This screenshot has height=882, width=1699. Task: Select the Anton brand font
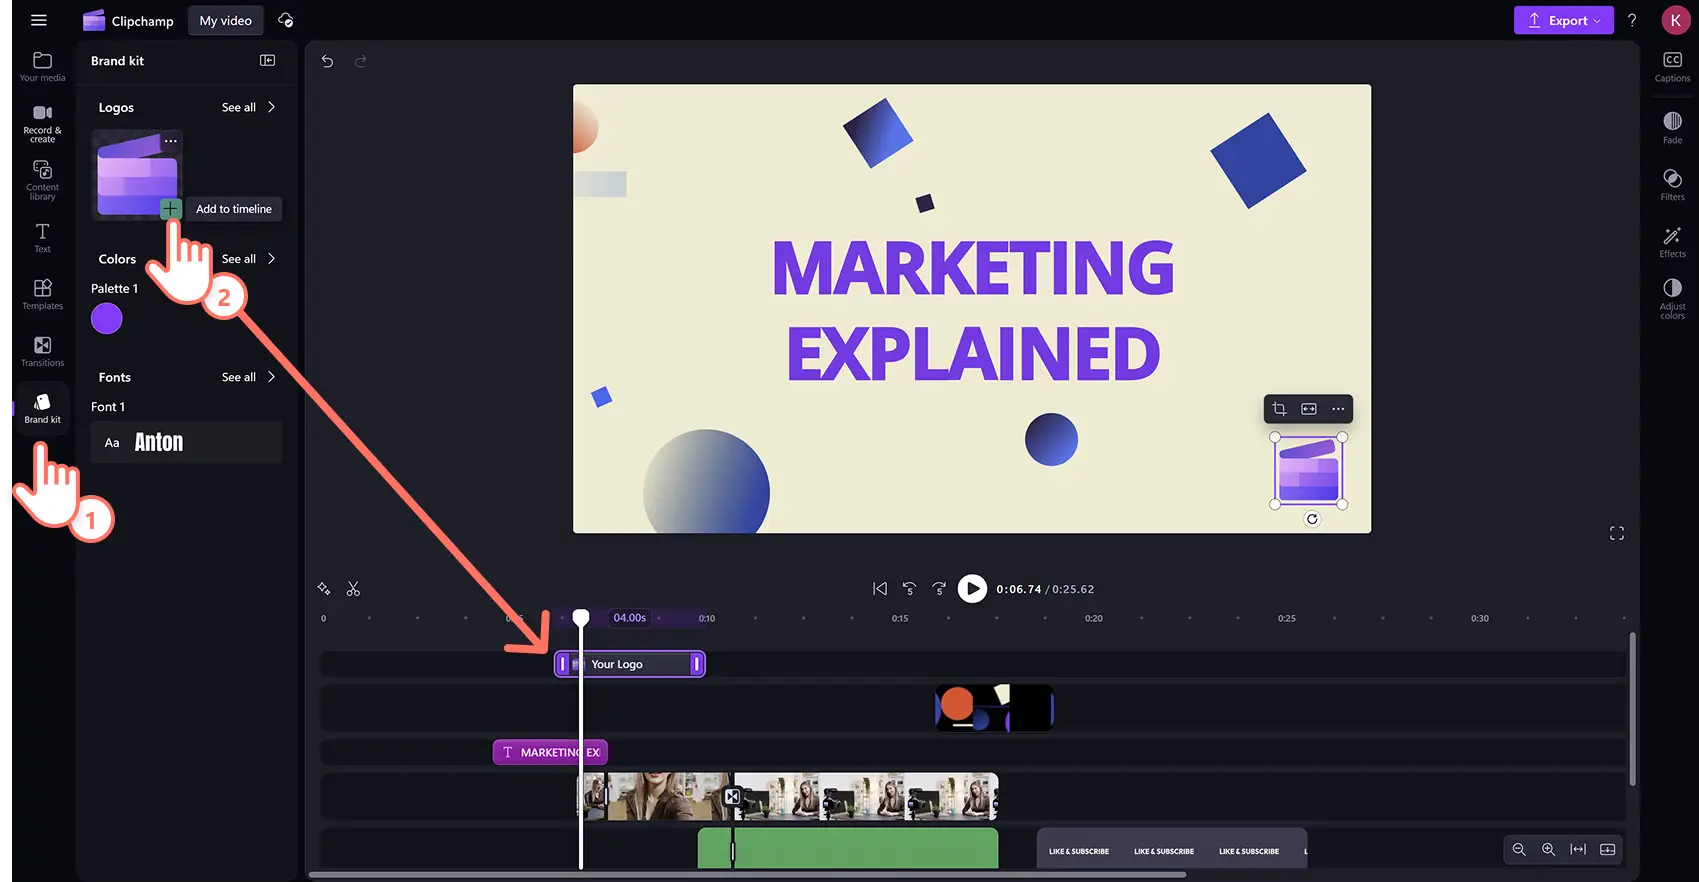186,442
